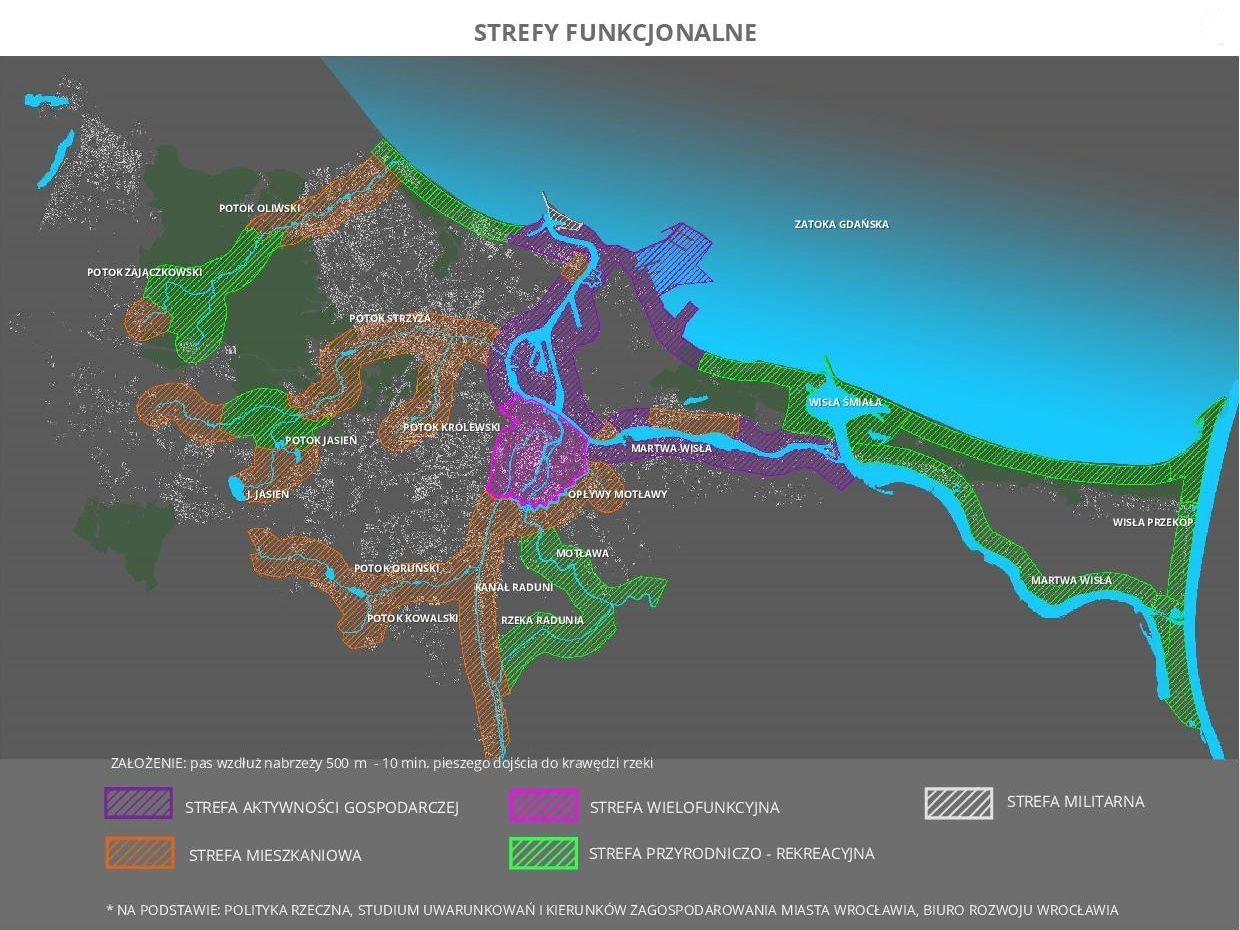Select the Potok Zajączkowski label
1240x930 pixels.
click(x=144, y=272)
